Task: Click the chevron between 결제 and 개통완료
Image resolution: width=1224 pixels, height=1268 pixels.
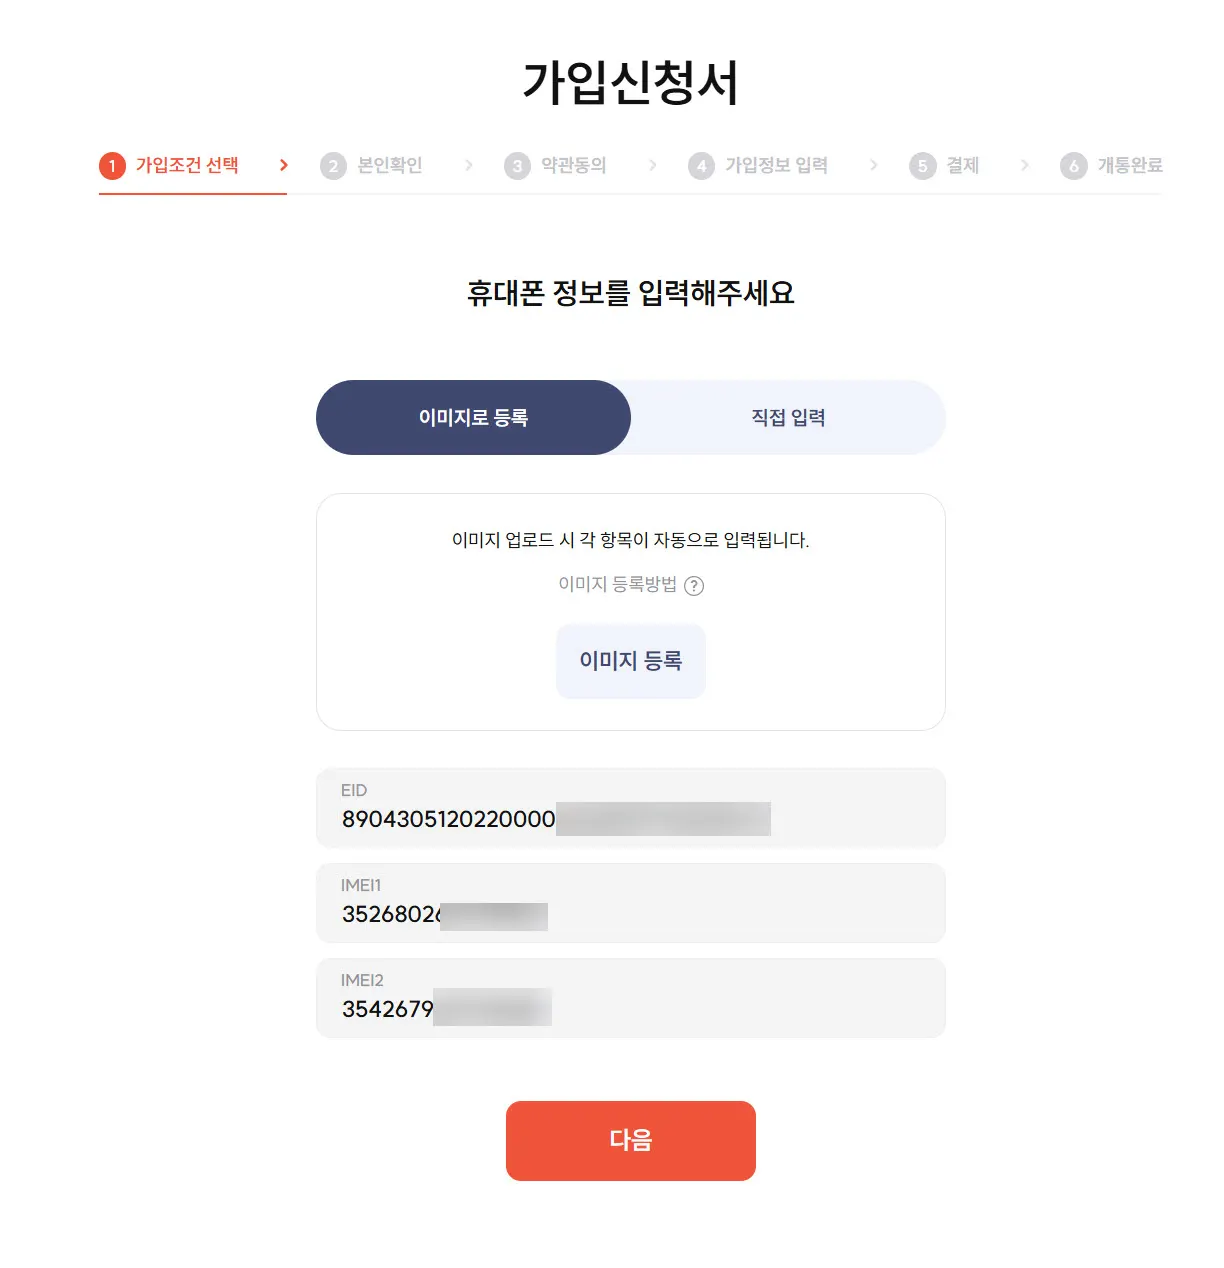Action: (1024, 165)
